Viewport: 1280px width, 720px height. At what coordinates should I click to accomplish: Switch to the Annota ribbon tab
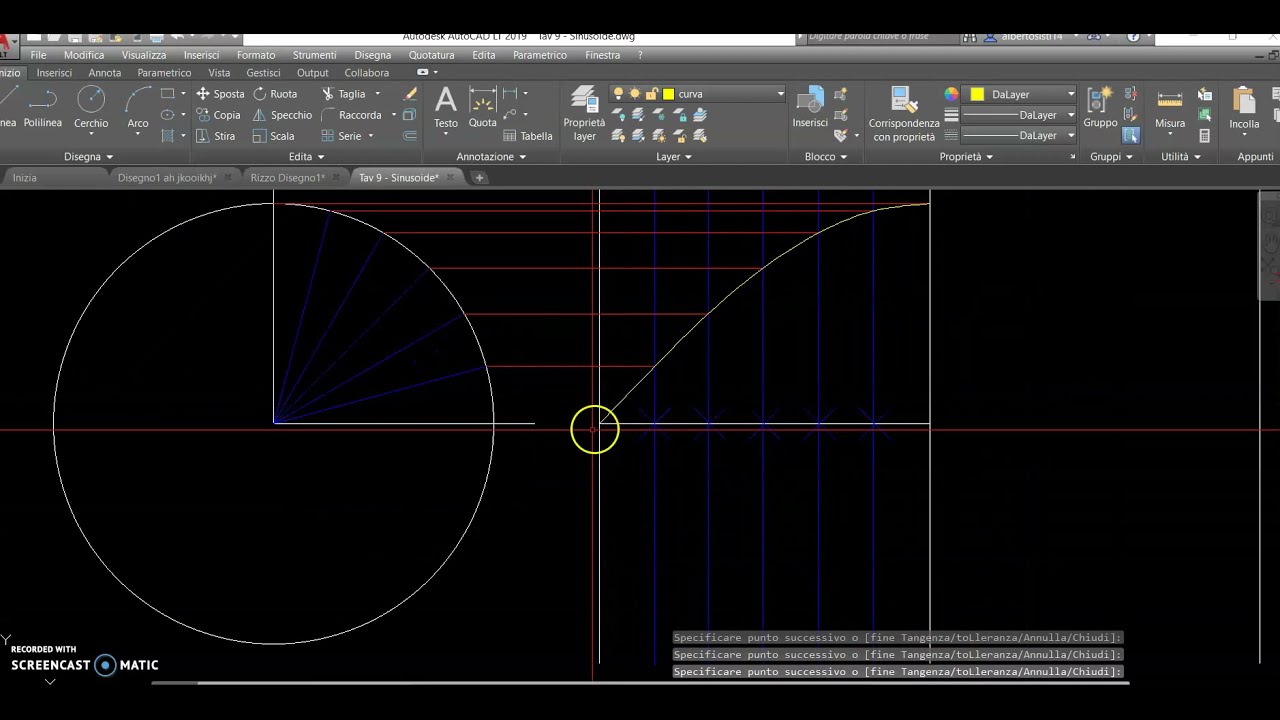[105, 73]
